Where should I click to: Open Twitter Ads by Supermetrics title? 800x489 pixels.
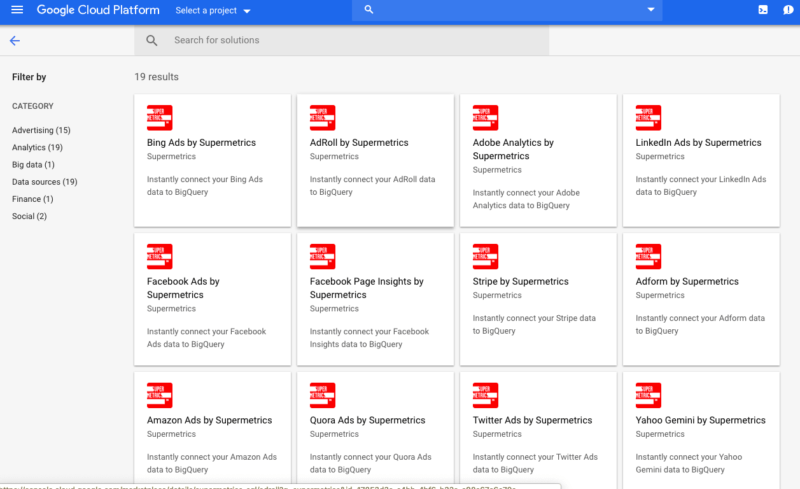coord(533,421)
